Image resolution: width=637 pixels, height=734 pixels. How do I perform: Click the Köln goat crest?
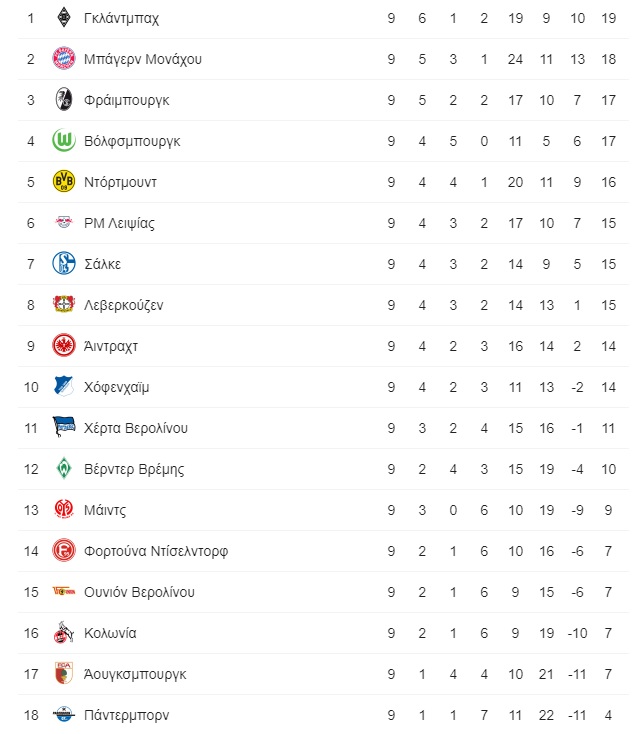coord(64,632)
